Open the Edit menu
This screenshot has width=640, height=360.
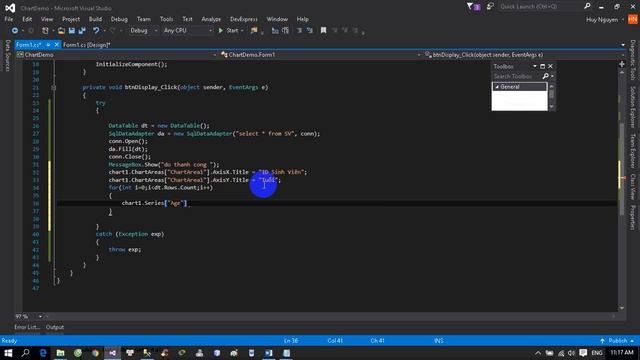click(27, 19)
